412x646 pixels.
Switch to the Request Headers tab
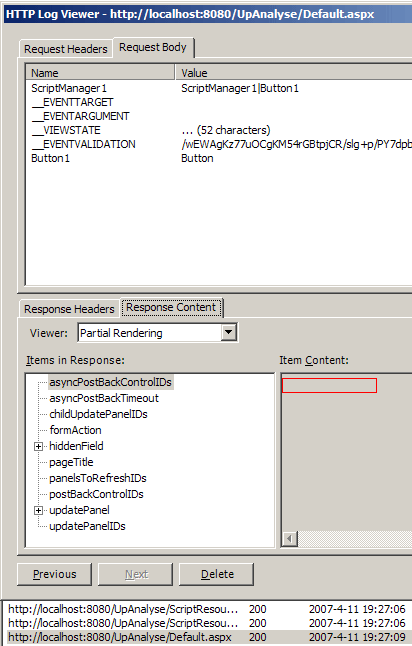66,49
